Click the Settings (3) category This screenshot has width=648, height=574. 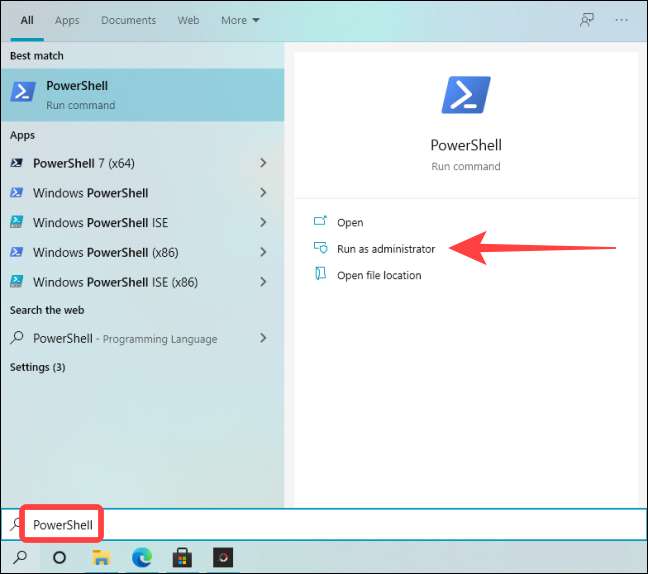(x=38, y=367)
